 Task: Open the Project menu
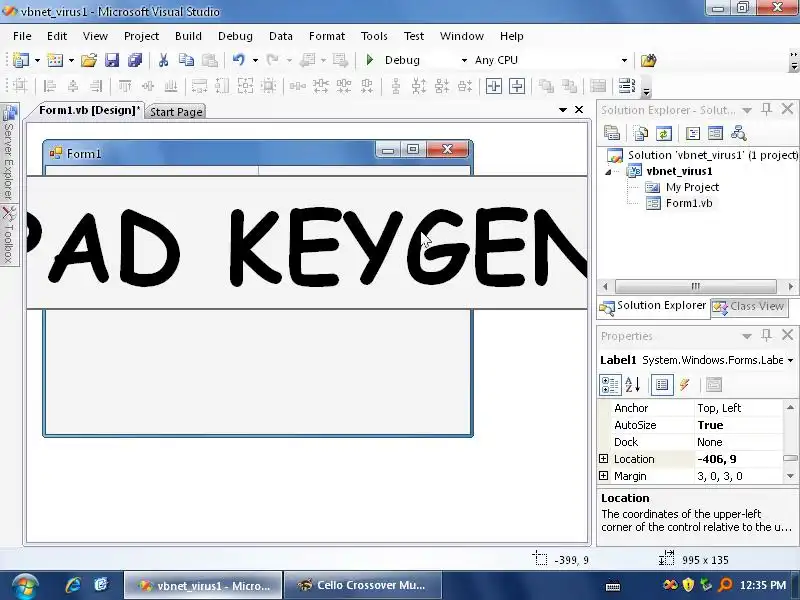point(141,36)
